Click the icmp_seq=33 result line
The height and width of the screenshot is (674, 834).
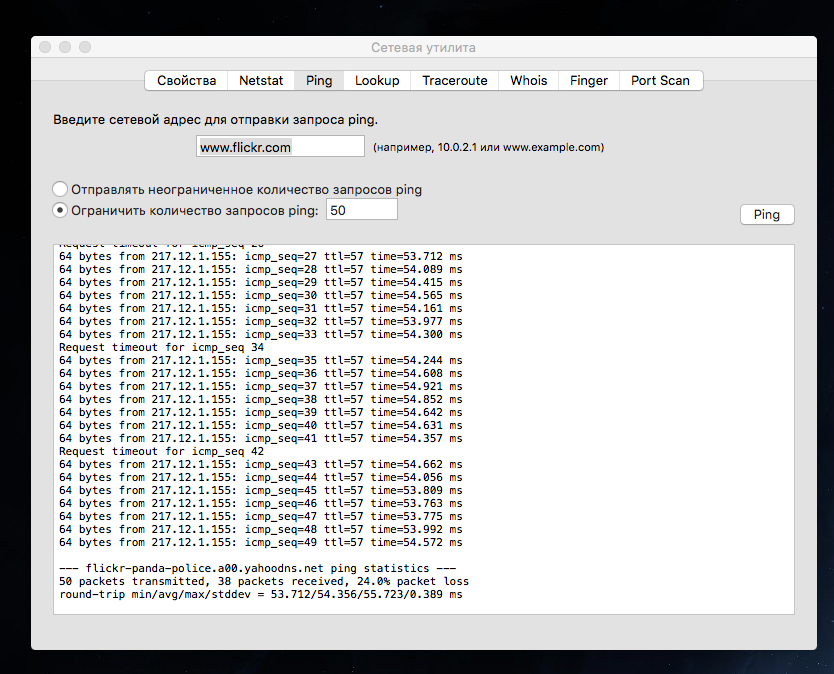pos(261,335)
